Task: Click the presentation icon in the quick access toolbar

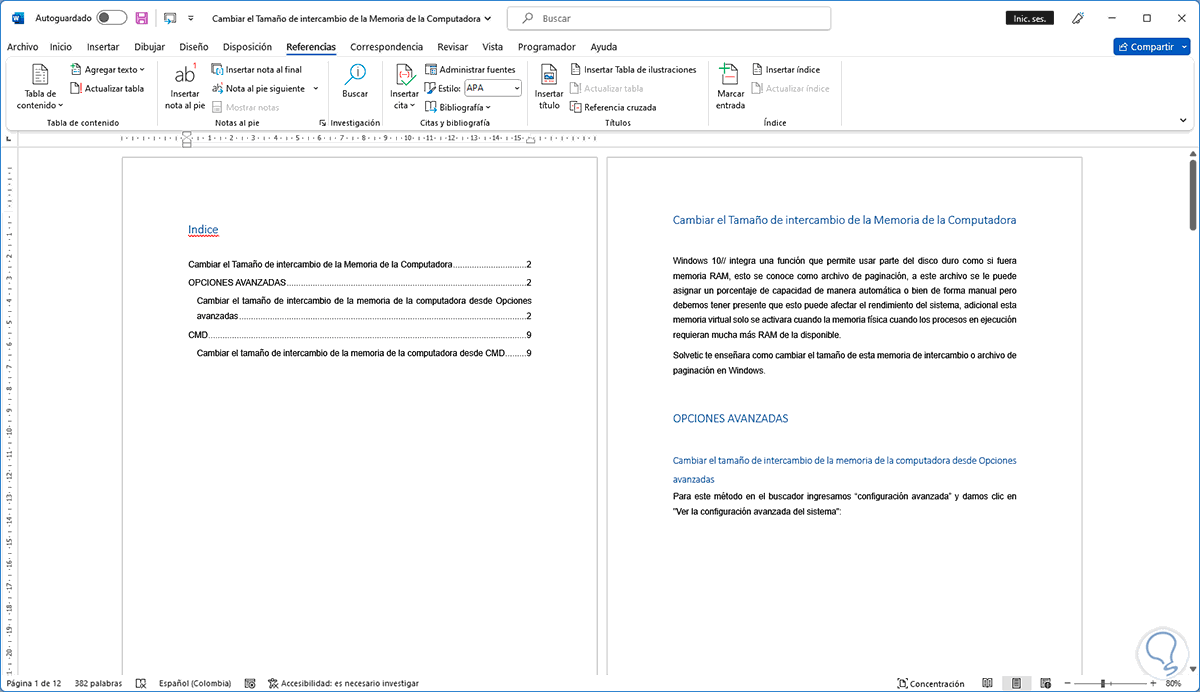Action: [x=170, y=18]
